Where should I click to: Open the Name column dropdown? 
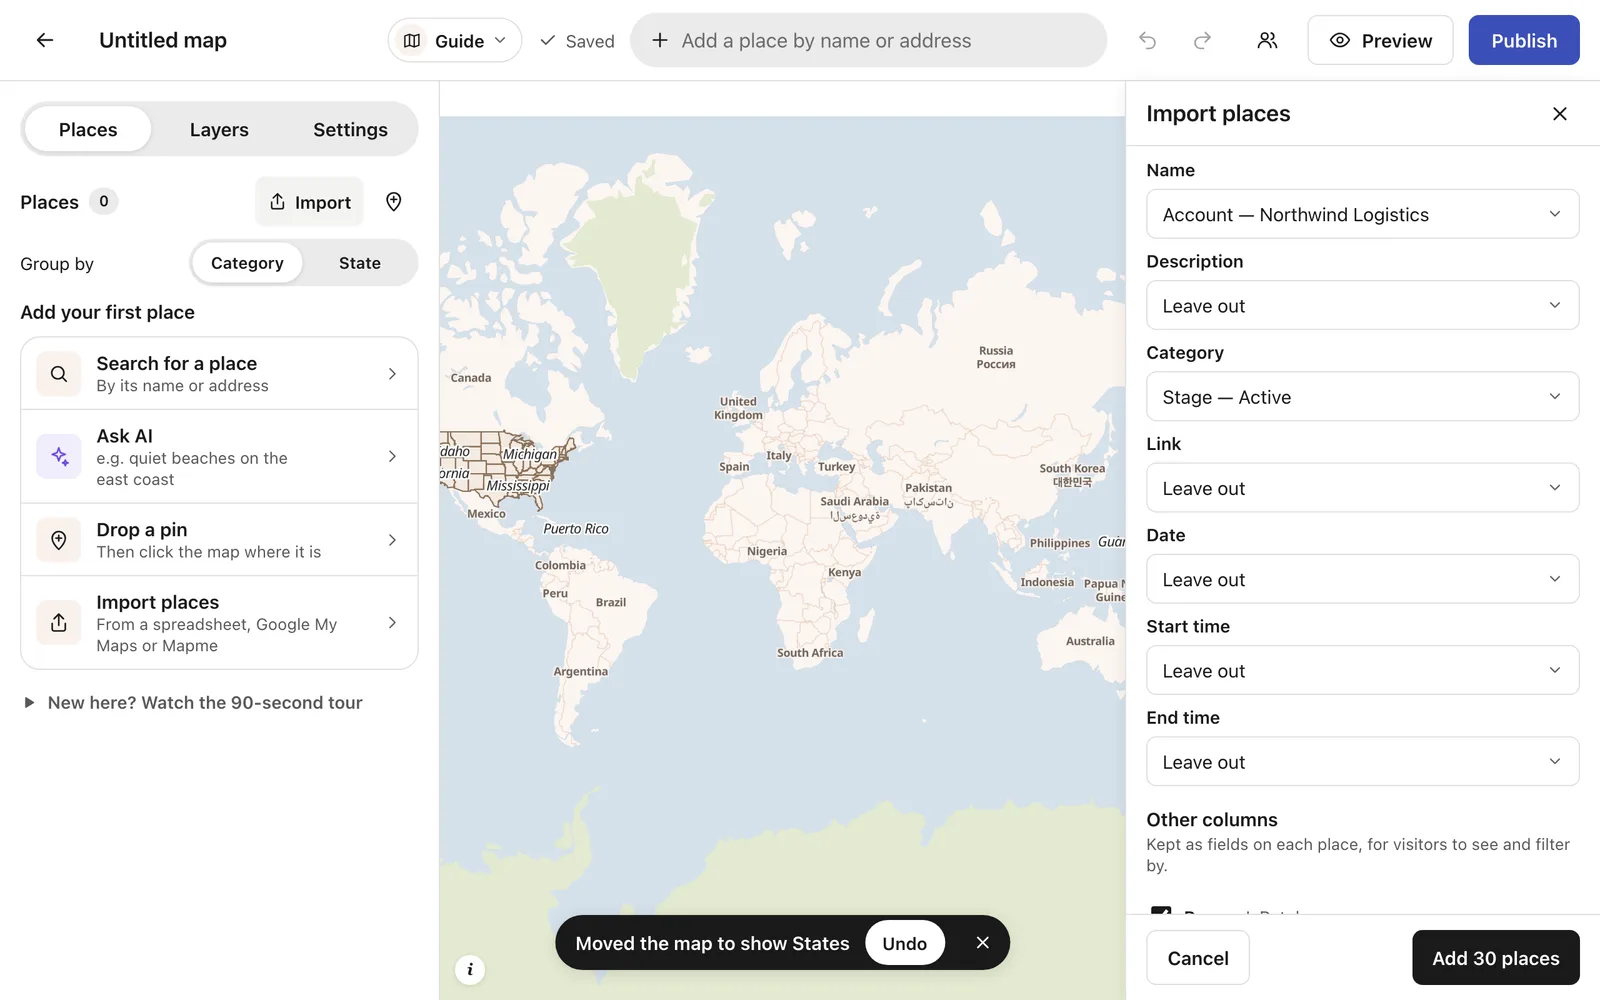[x=1362, y=214]
